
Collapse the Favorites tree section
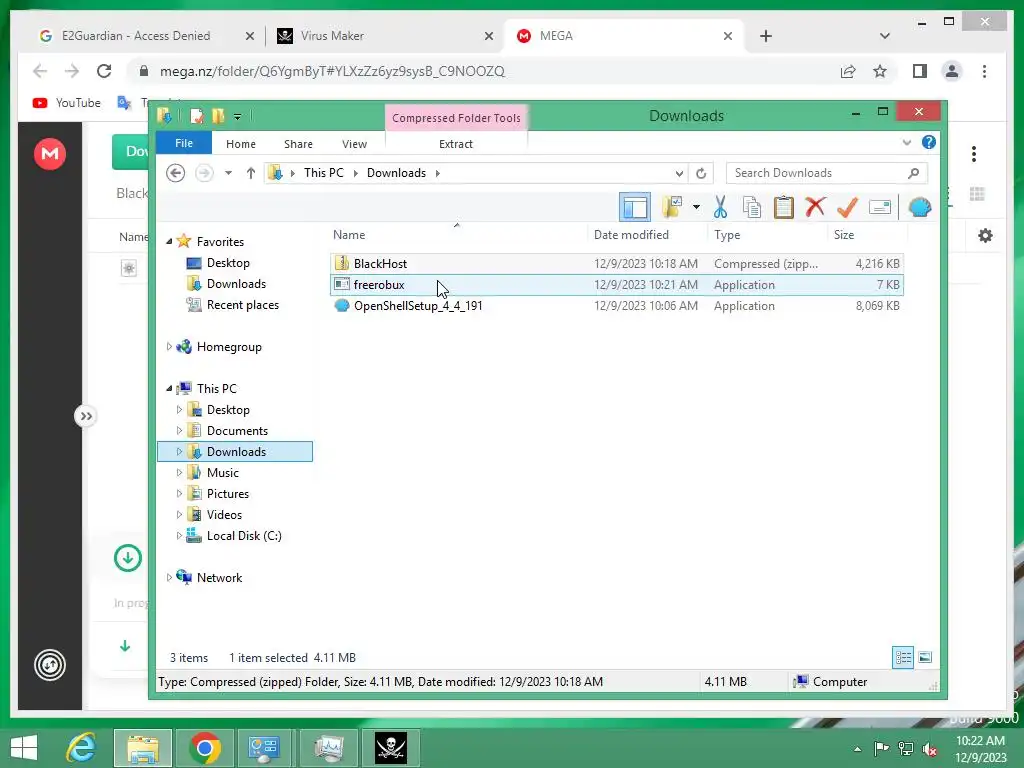pos(169,242)
